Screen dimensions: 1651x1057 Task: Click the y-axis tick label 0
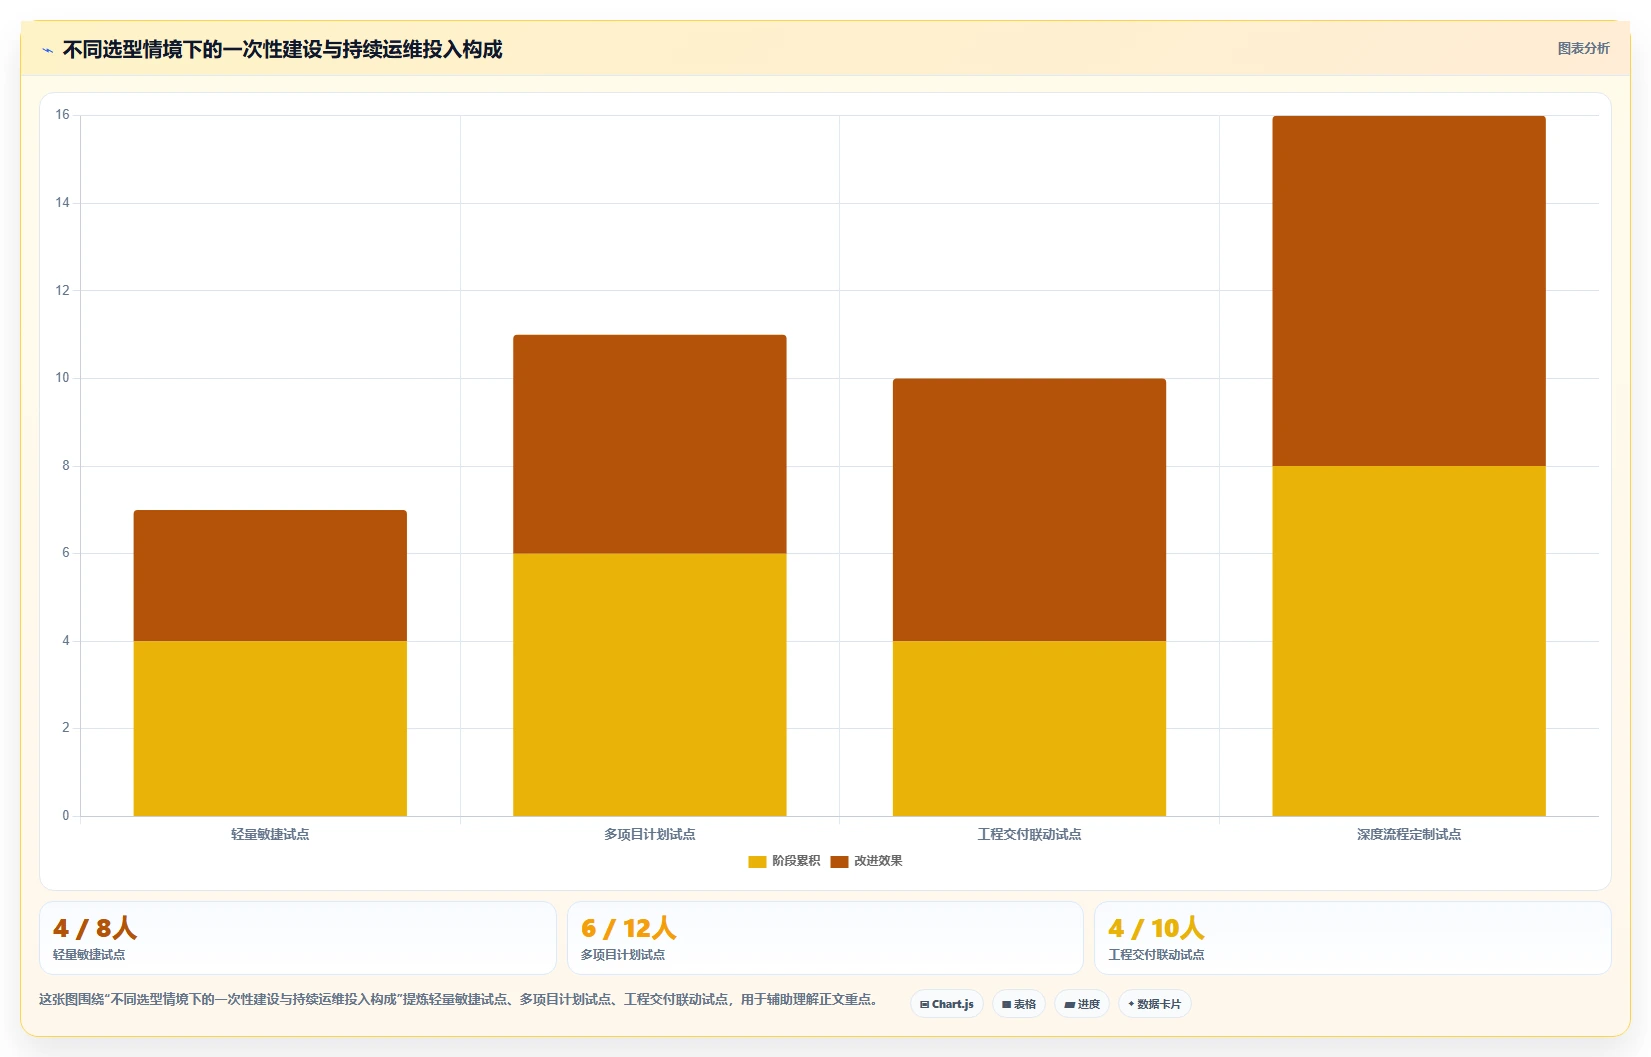[x=66, y=816]
